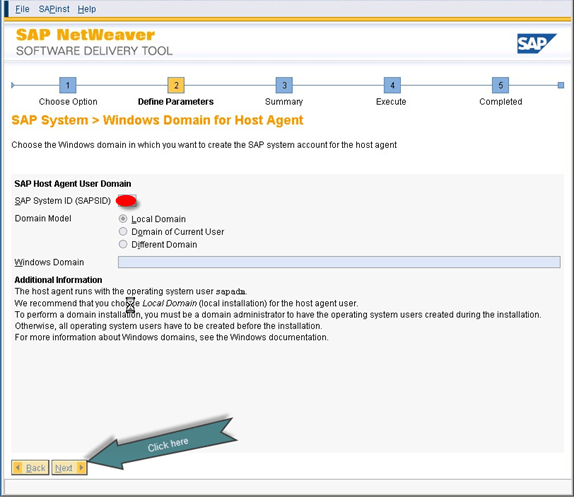
Task: Click the "Execute" step label
Action: [x=391, y=102]
